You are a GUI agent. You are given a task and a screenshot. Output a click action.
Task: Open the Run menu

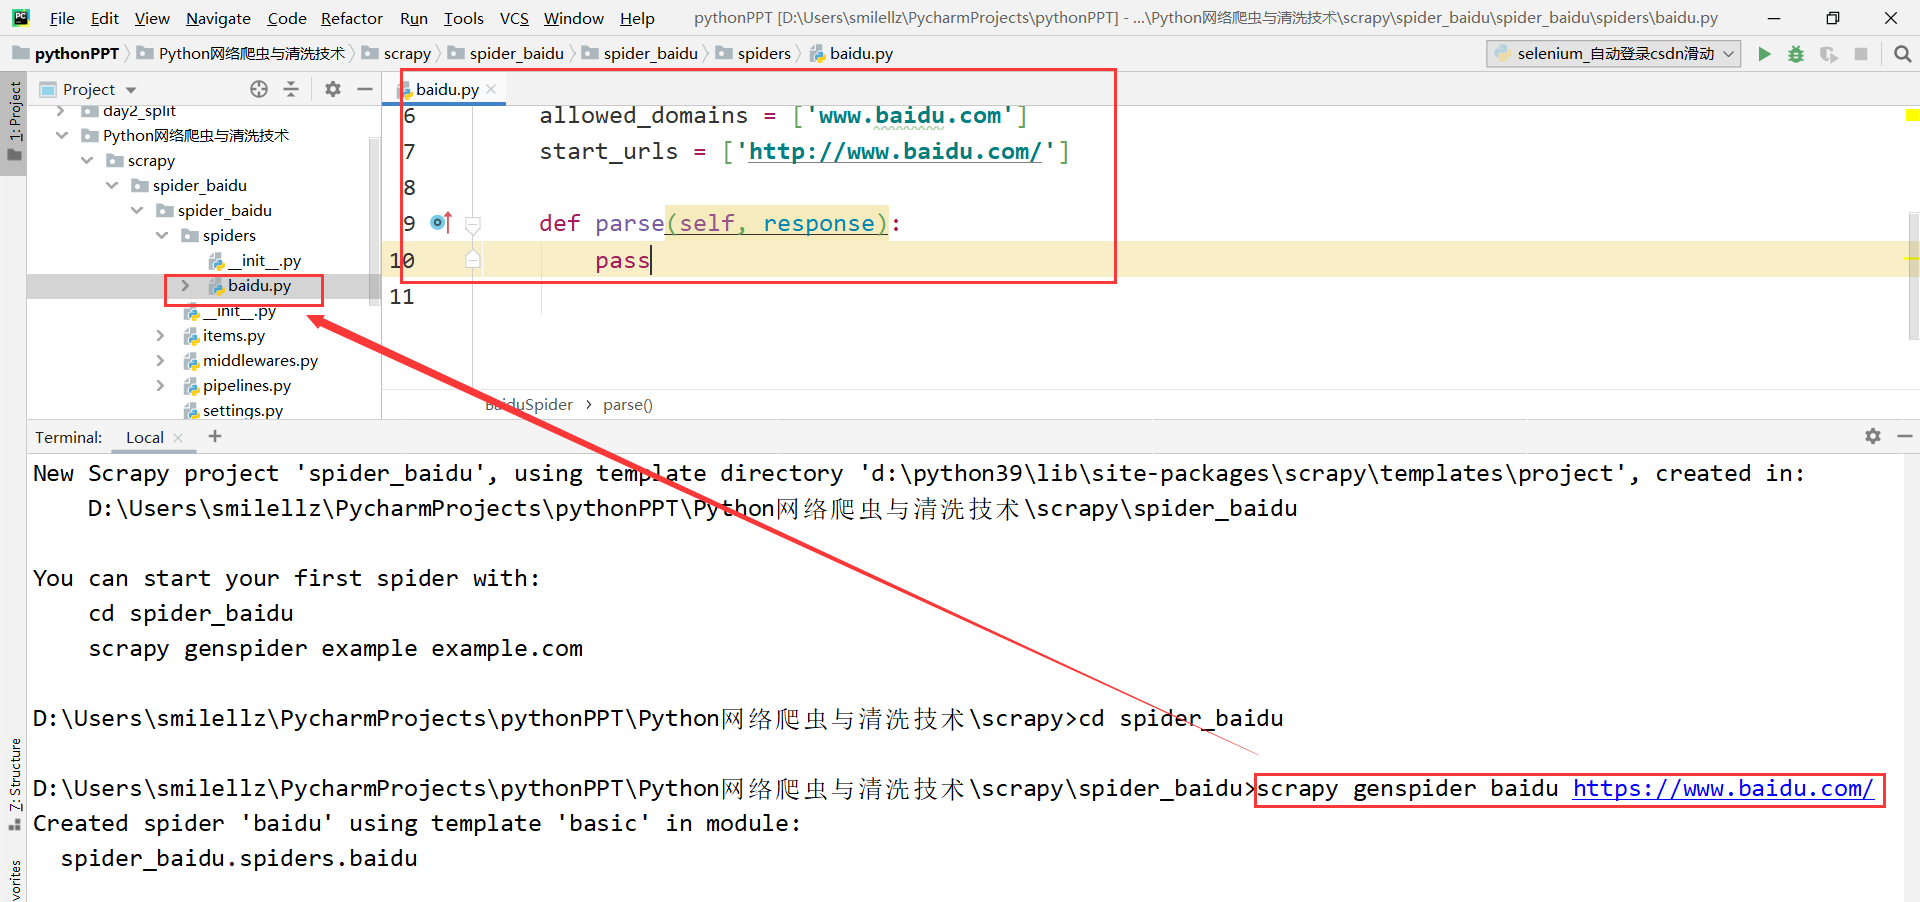coord(413,18)
